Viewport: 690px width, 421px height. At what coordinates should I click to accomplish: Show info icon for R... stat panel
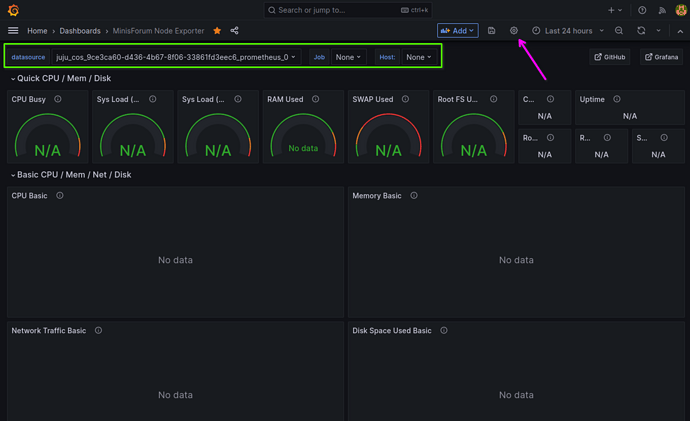pyautogui.click(x=607, y=138)
